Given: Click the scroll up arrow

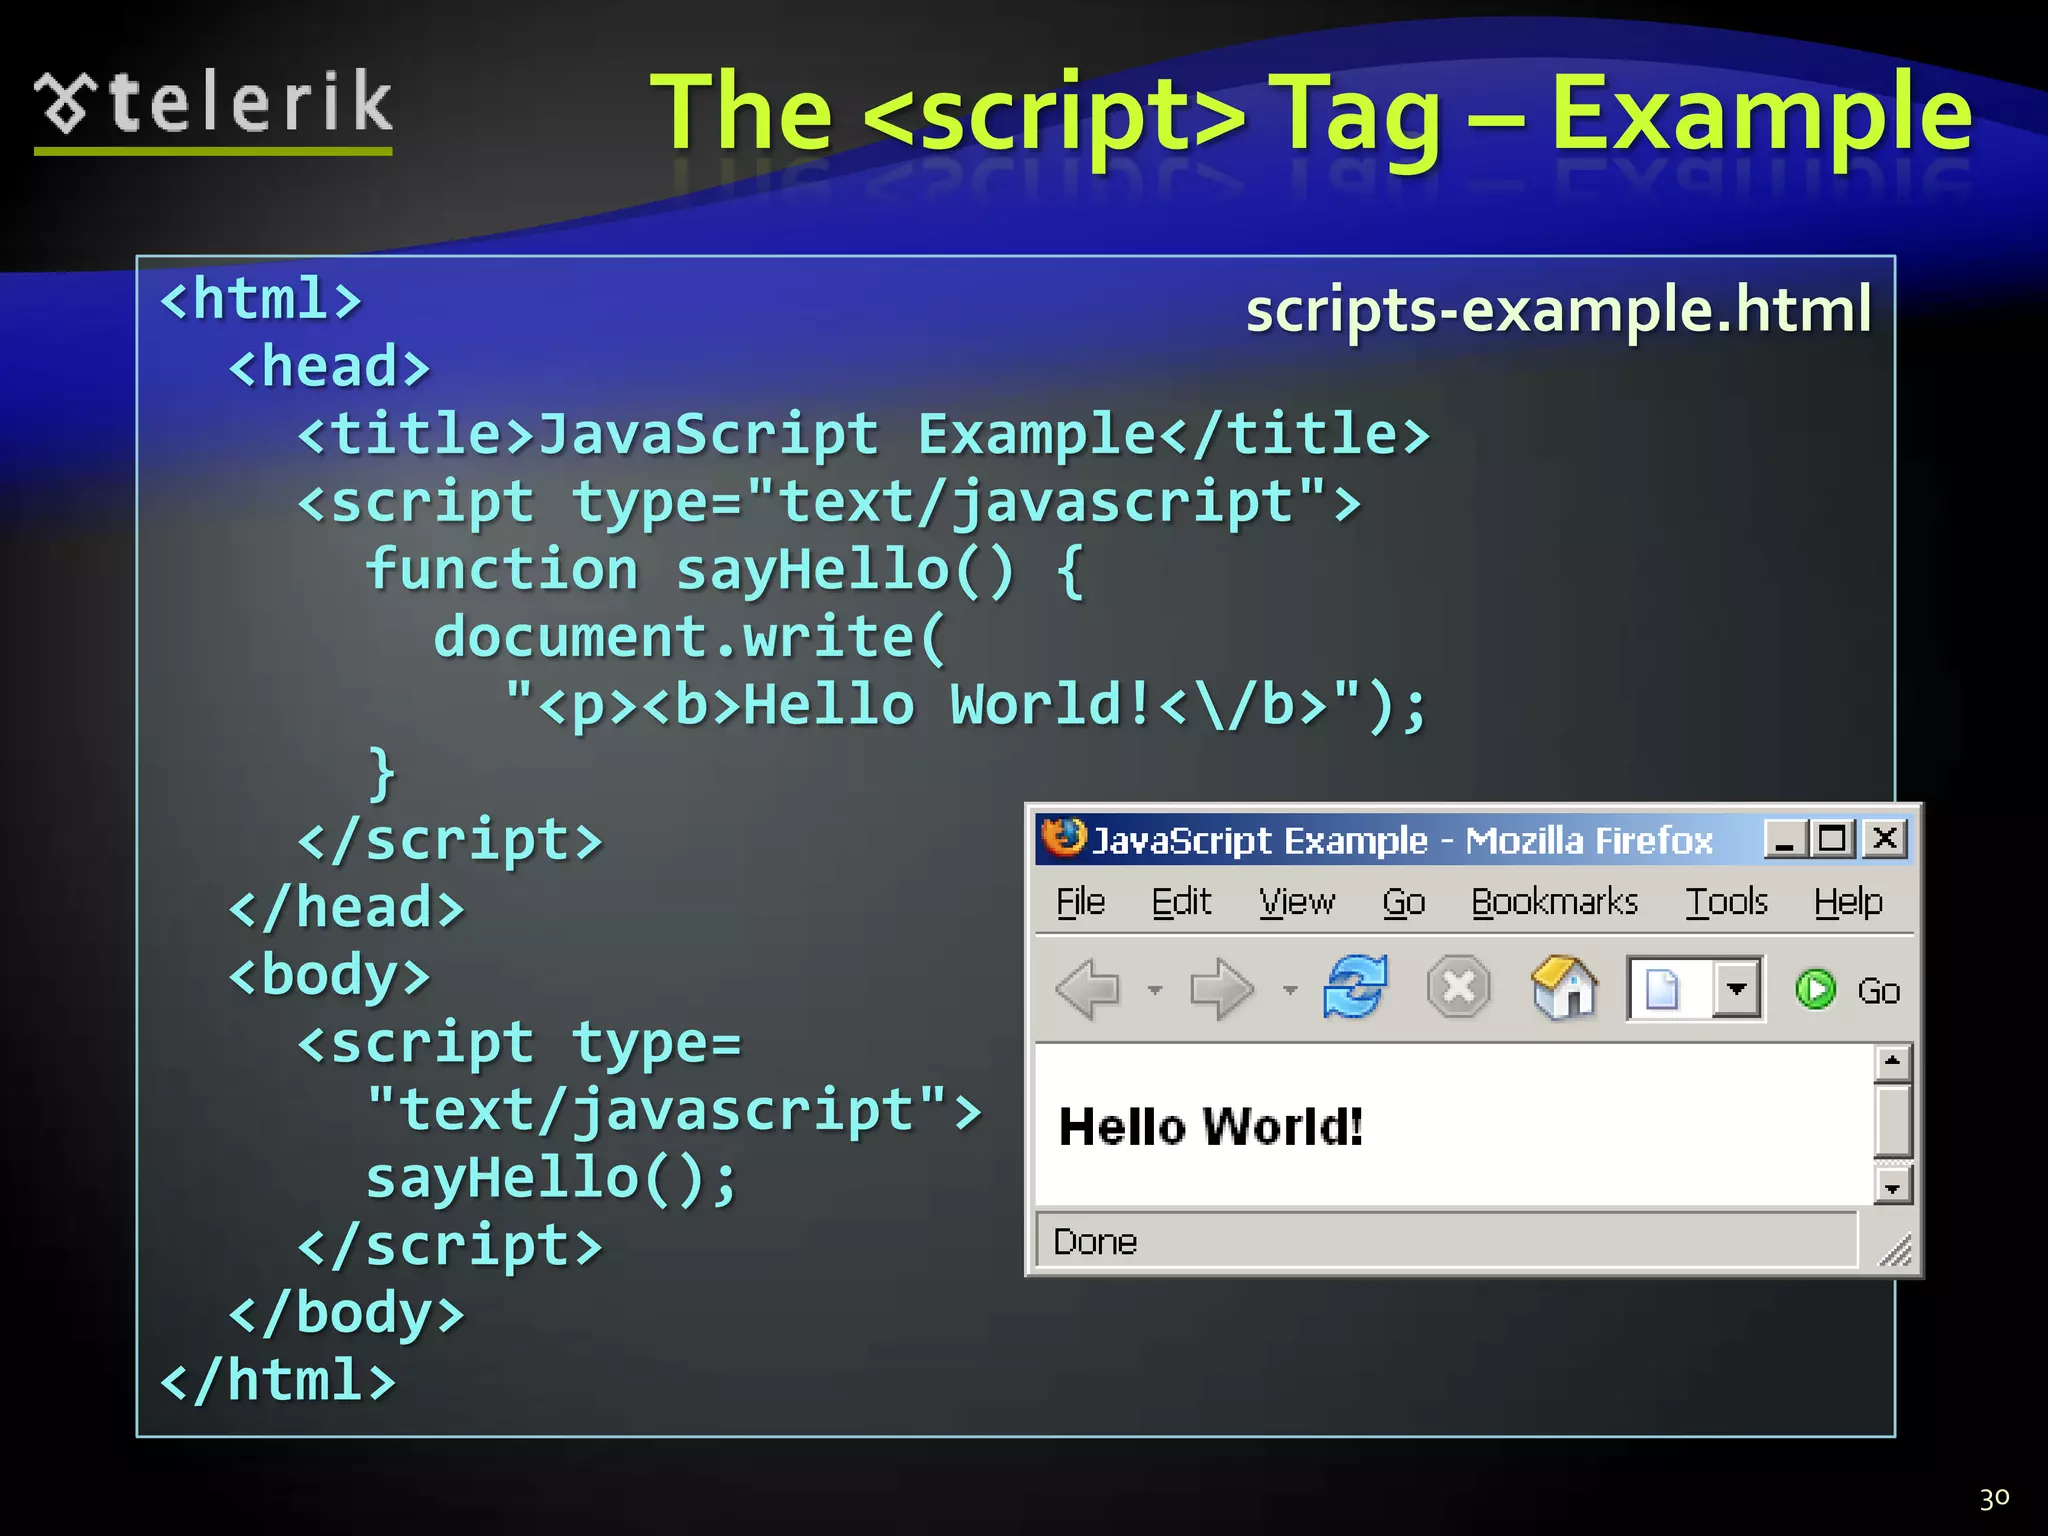Looking at the screenshot, I should click(x=1892, y=1062).
